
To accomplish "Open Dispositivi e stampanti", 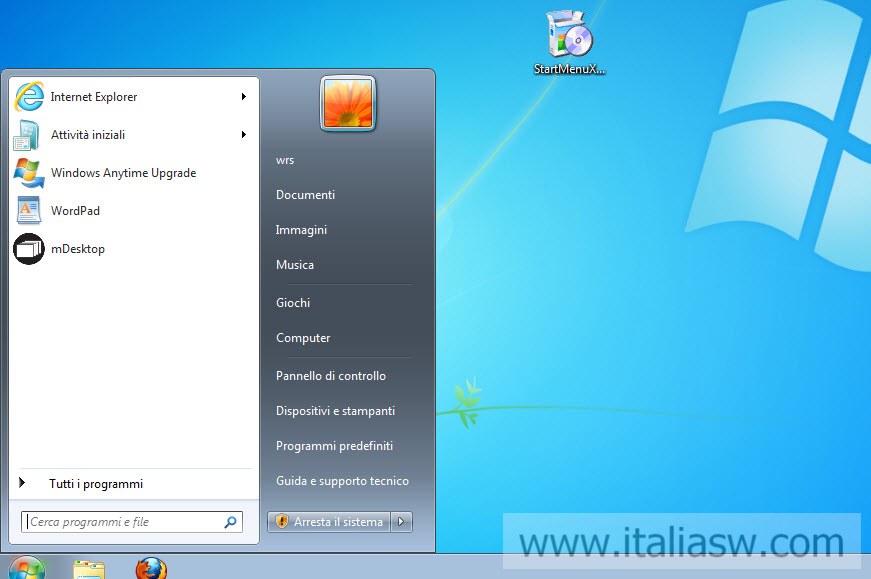I will pyautogui.click(x=336, y=411).
